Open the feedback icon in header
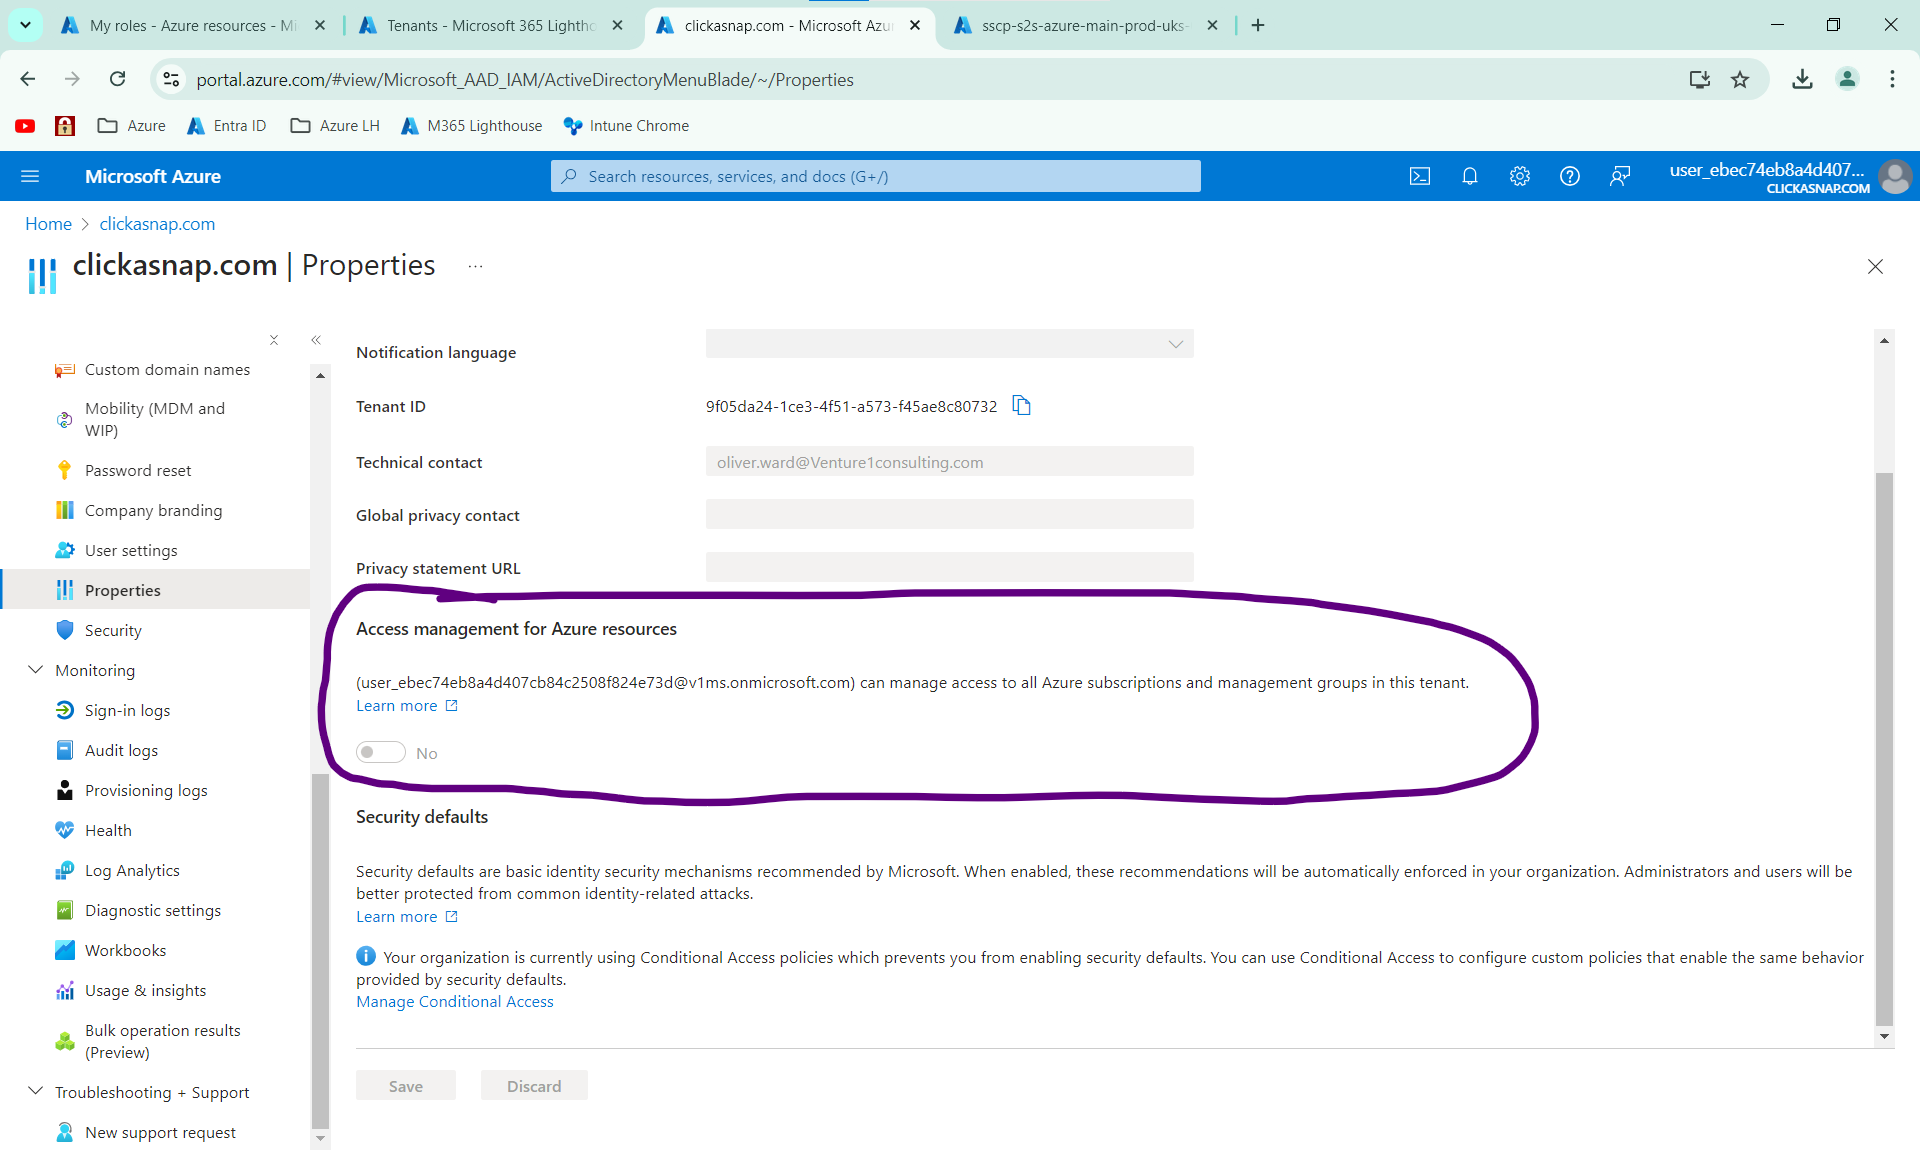This screenshot has width=1920, height=1150. [1619, 176]
